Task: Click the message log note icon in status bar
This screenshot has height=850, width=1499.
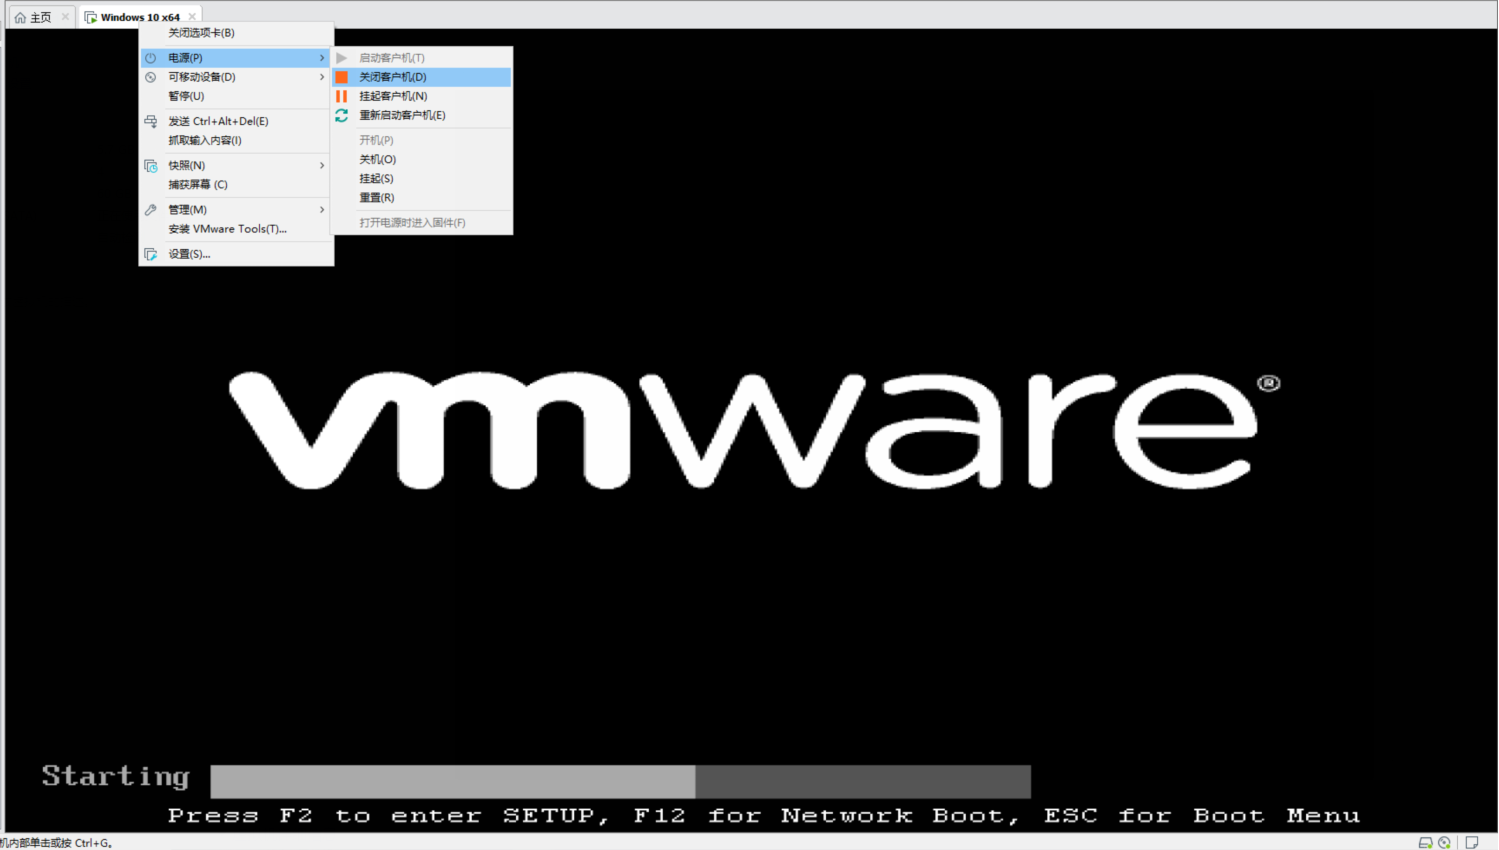Action: (1472, 843)
